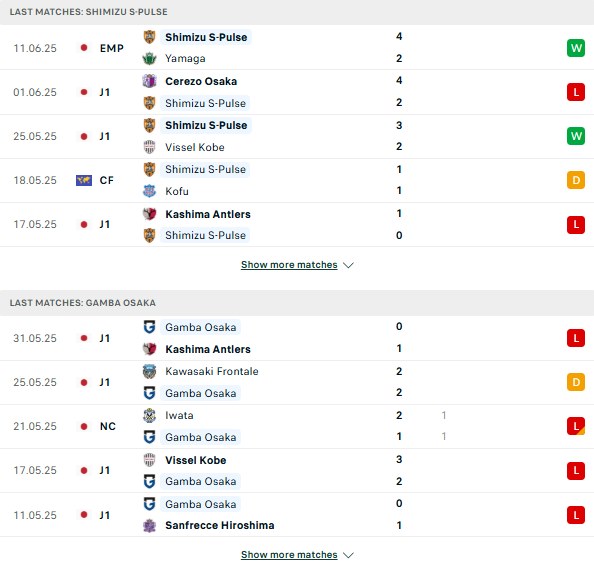Expand more Gamba Osaka matches chevron
The width and height of the screenshot is (594, 575).
348,555
